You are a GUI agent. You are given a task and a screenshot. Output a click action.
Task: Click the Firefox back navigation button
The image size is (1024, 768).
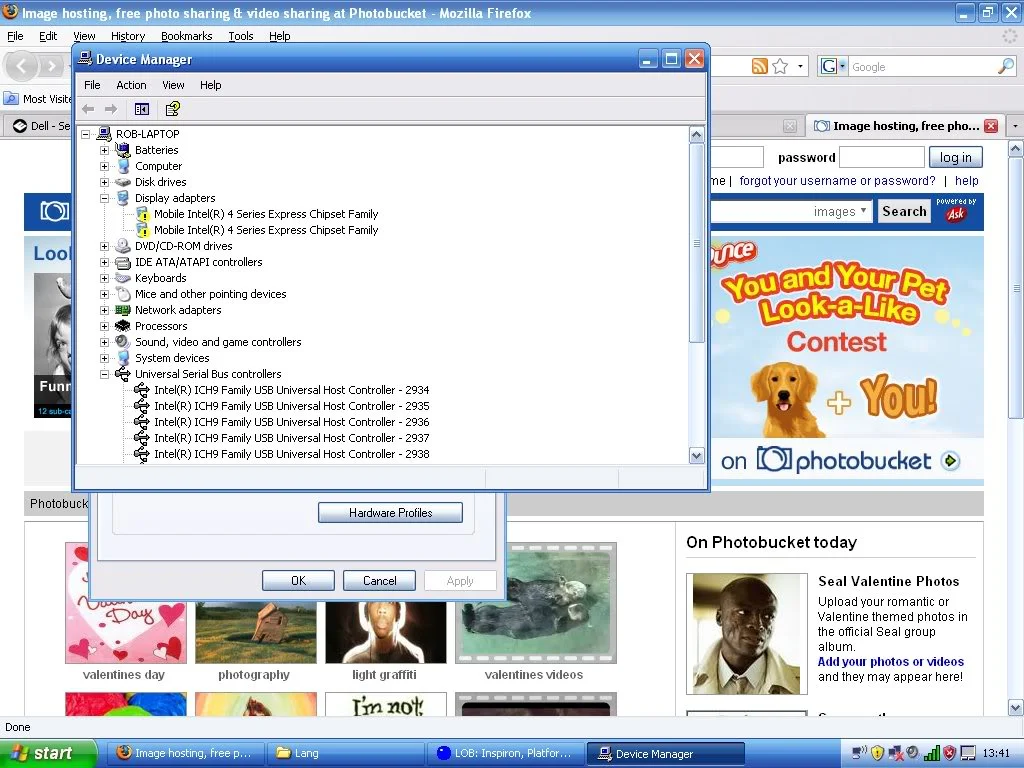[22, 66]
